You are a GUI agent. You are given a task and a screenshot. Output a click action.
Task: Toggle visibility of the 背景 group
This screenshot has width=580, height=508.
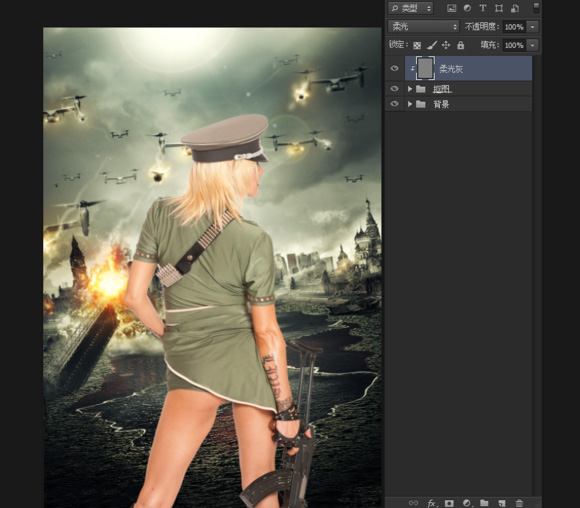pos(394,104)
